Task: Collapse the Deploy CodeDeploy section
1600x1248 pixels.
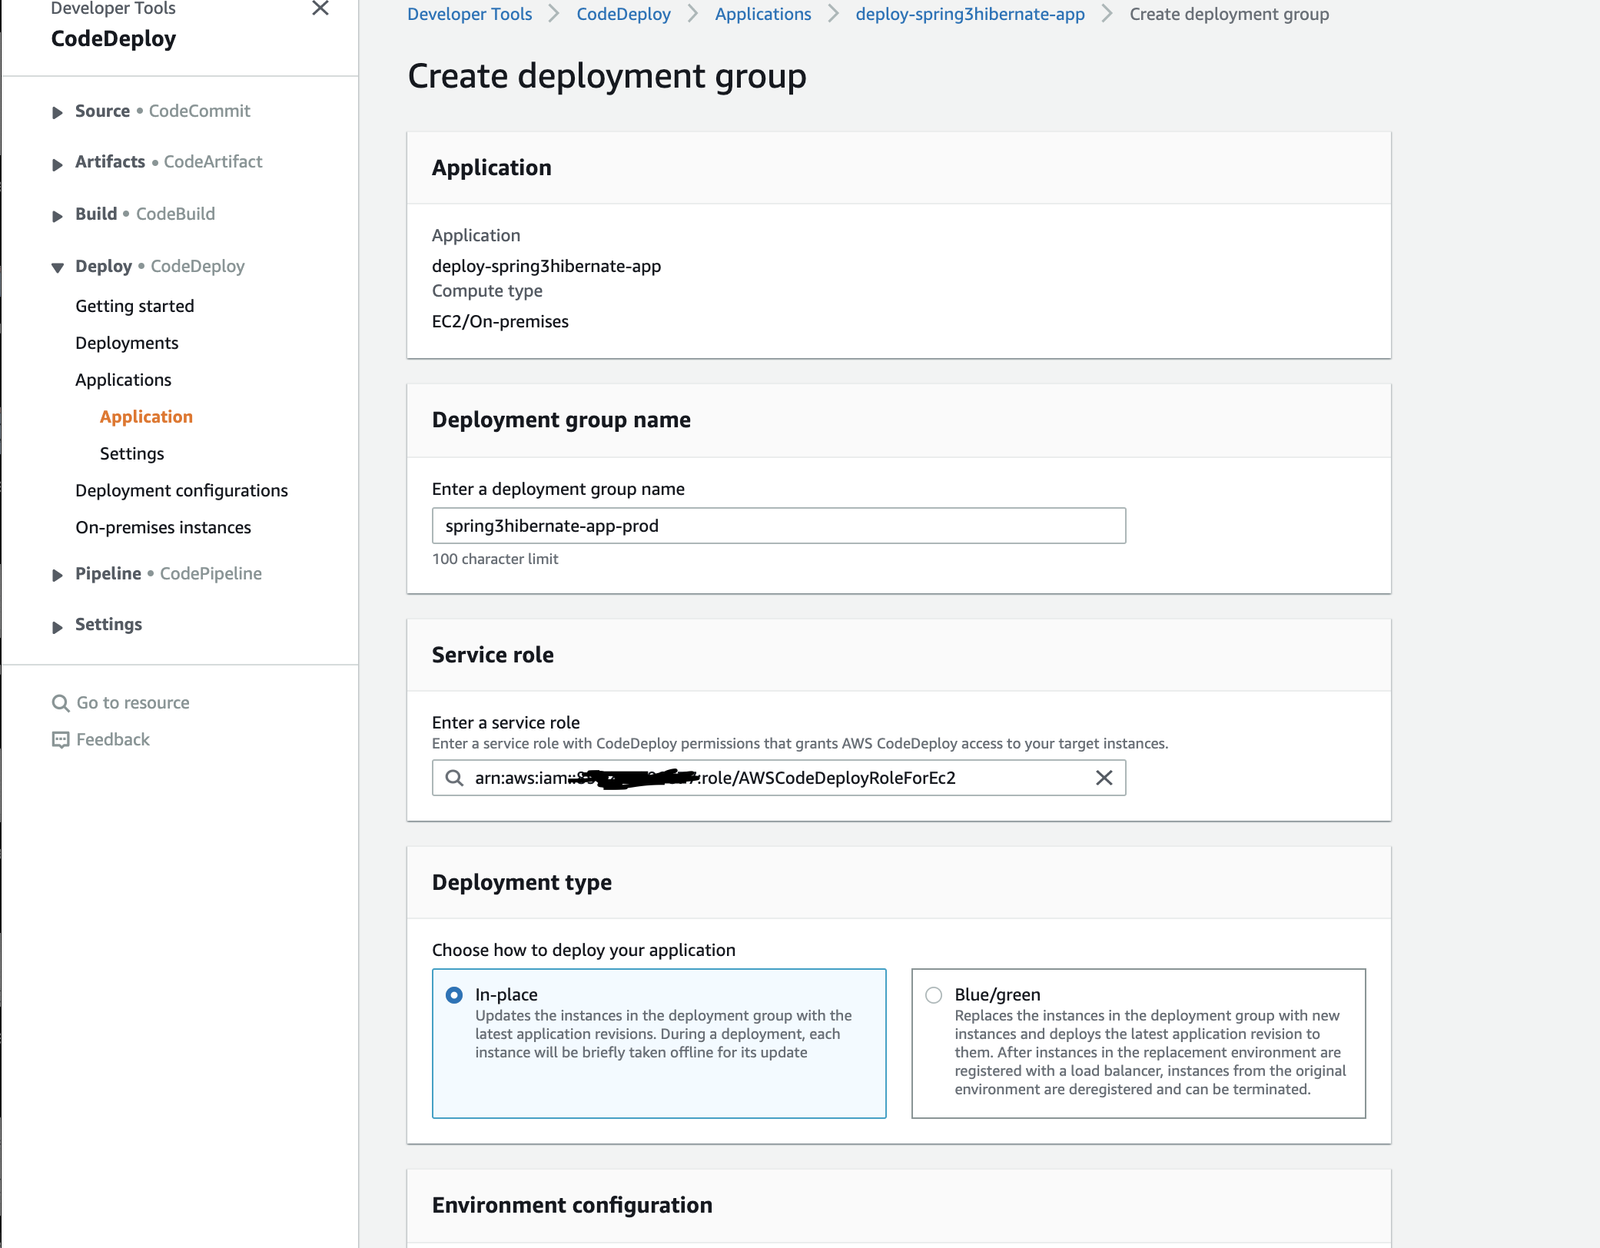Action: (58, 267)
